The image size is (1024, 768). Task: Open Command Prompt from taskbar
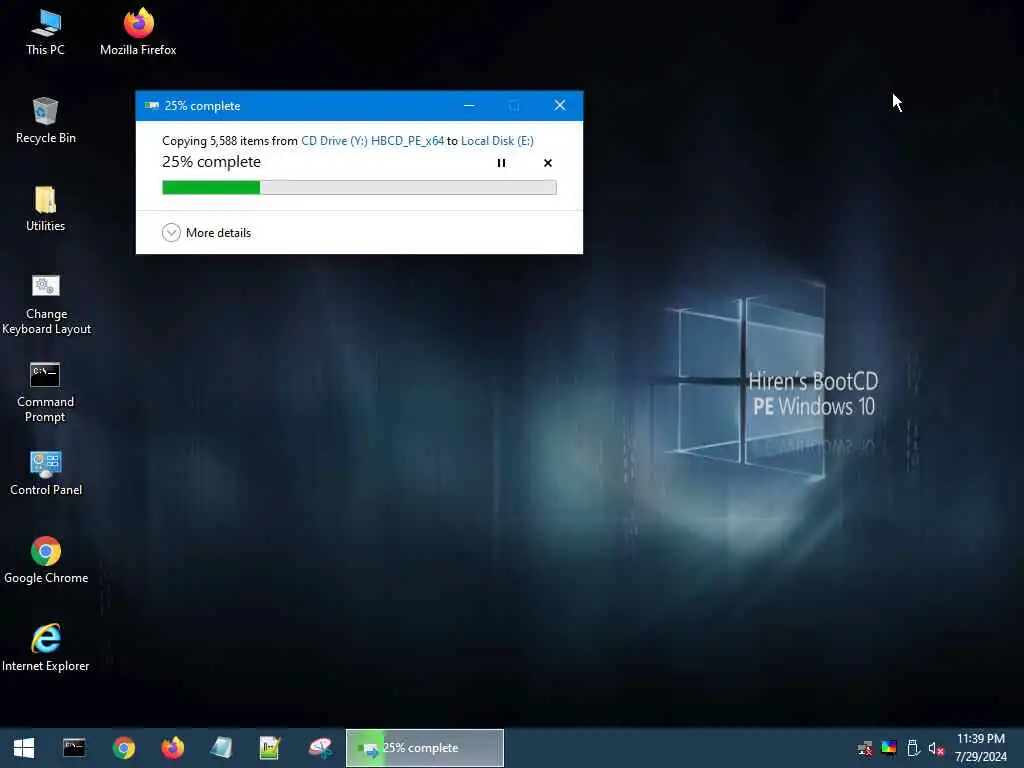(x=74, y=748)
